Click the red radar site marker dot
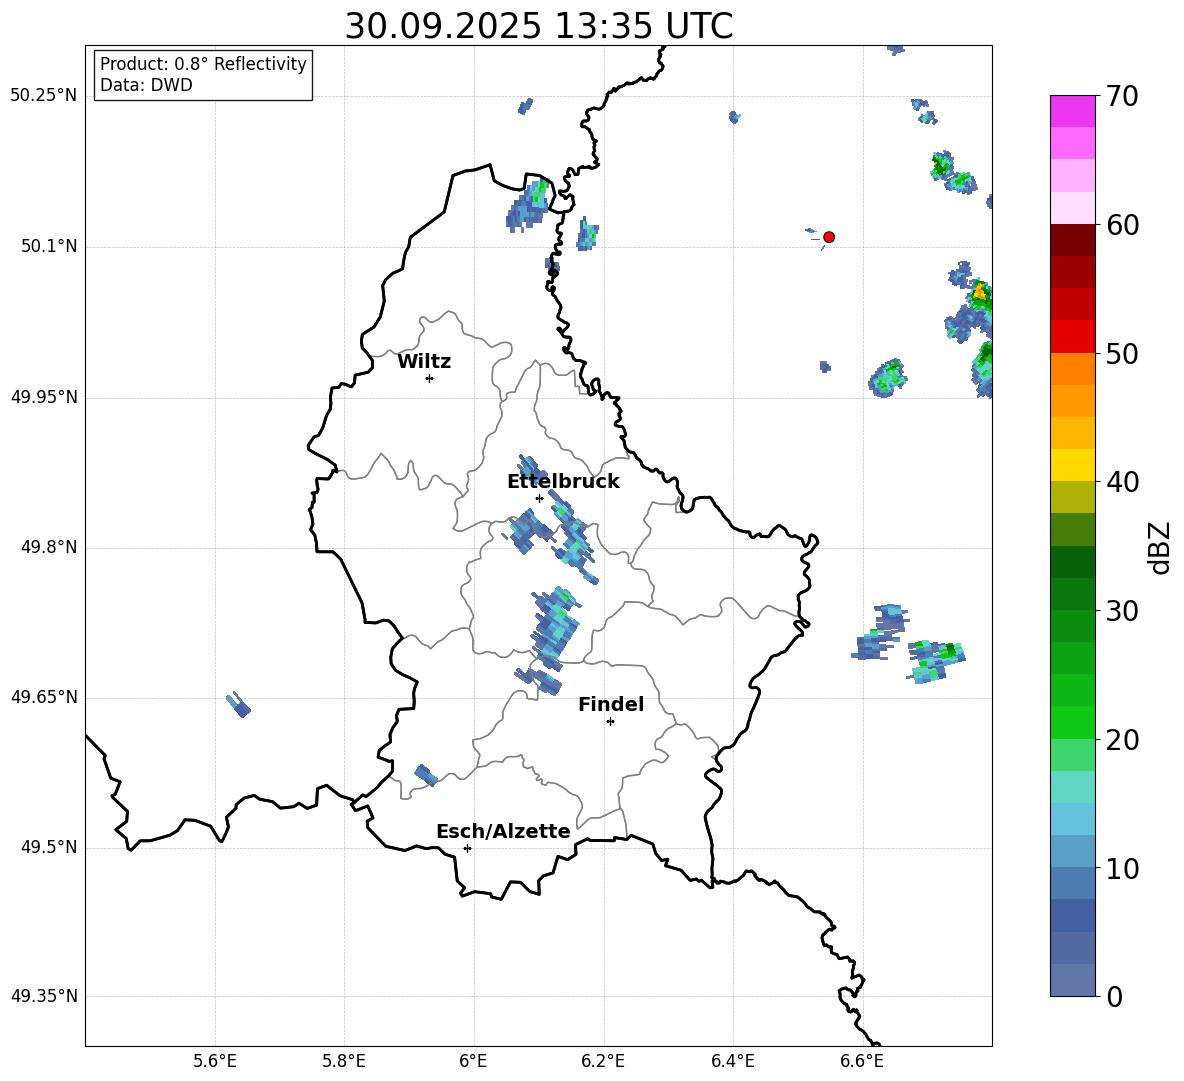The height and width of the screenshot is (1081, 1184). click(828, 237)
